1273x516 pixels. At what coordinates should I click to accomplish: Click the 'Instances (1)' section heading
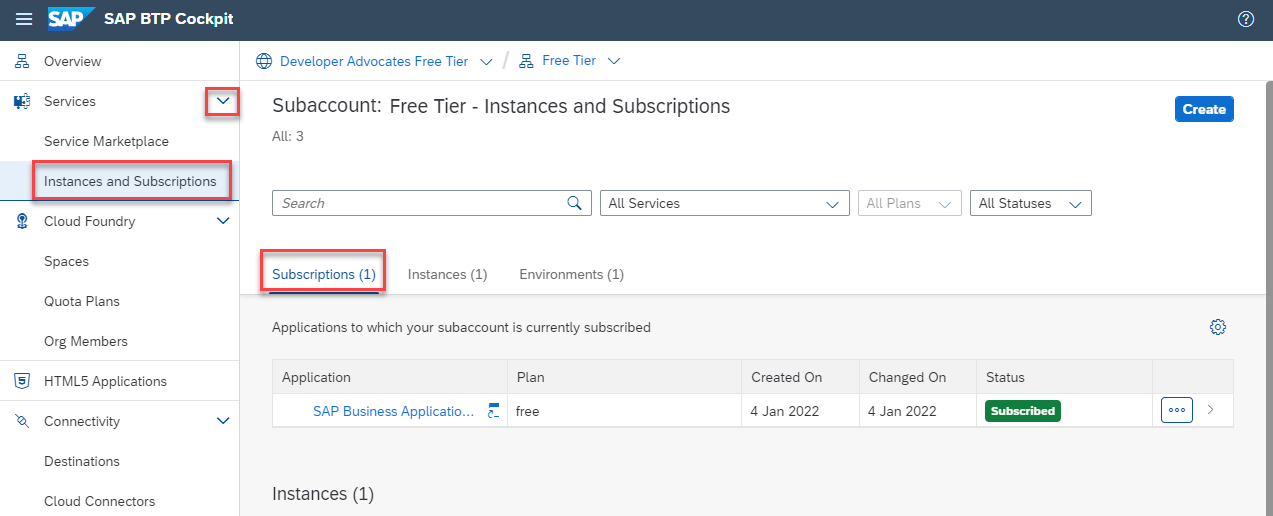pyautogui.click(x=323, y=494)
